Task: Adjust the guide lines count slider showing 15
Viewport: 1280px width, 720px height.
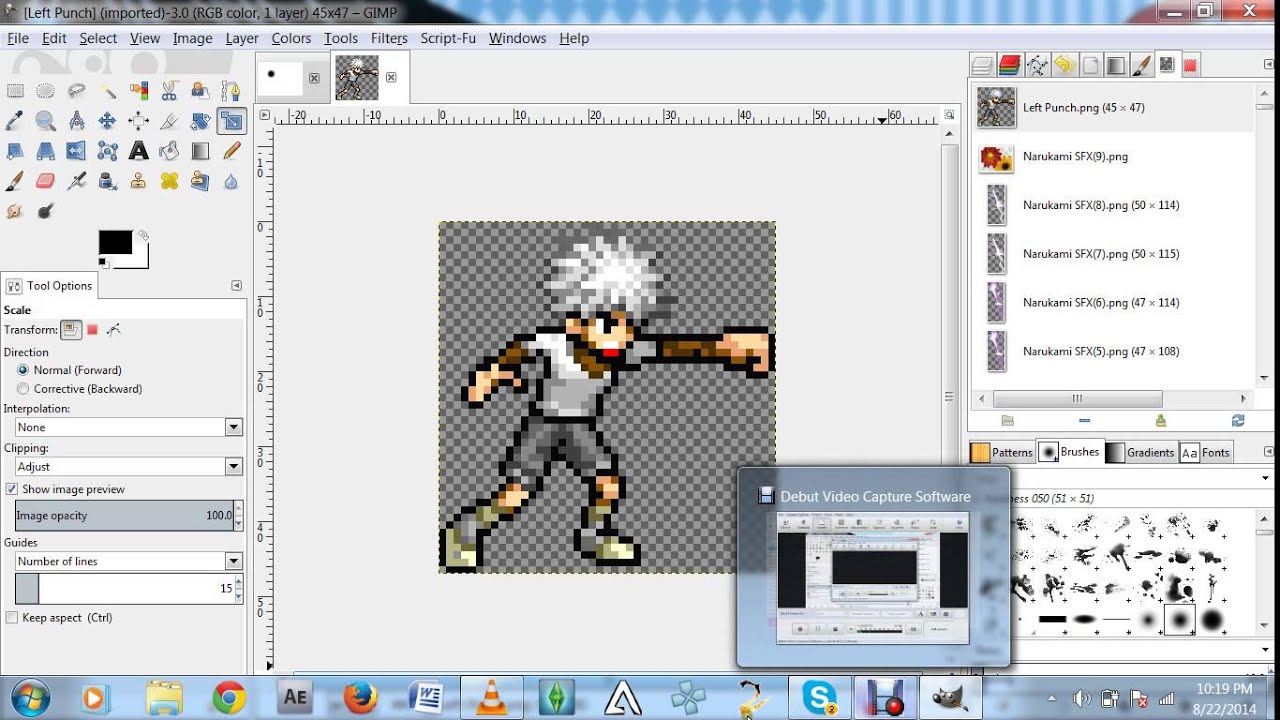Action: coord(128,588)
